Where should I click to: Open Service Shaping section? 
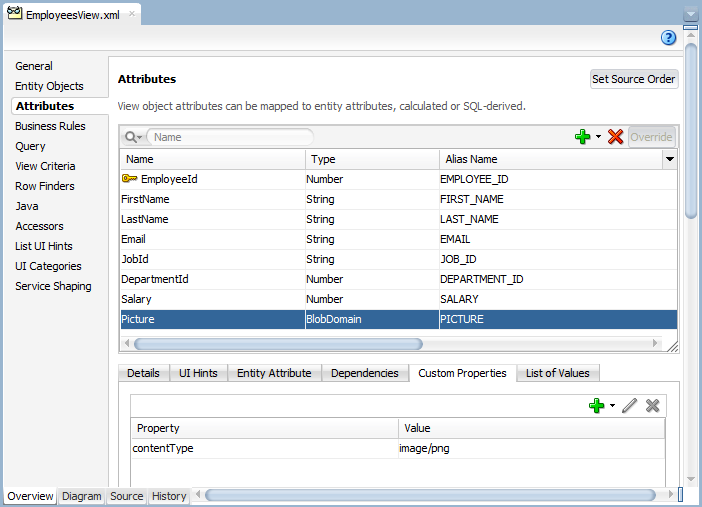click(53, 286)
